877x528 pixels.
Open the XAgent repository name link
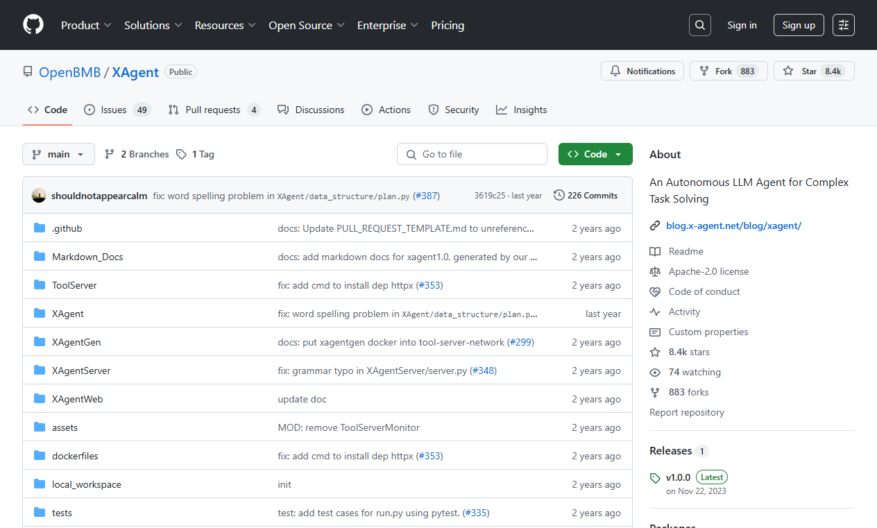[x=135, y=72]
